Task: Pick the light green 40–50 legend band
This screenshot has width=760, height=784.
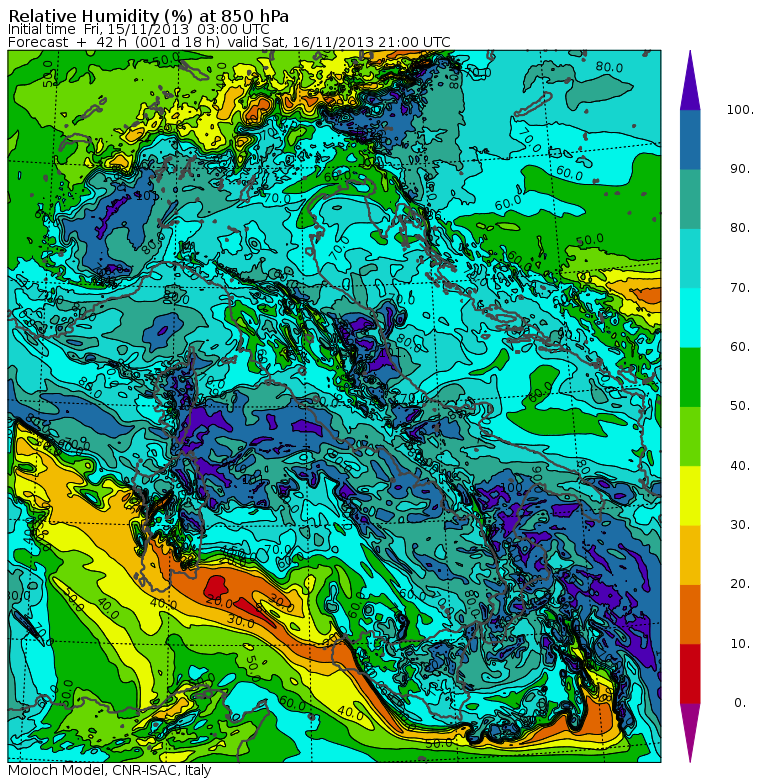Action: pos(690,436)
